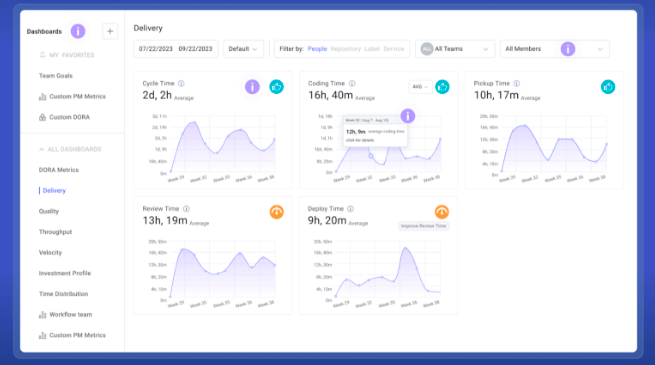Filter by Repository
The image size is (655, 365).
tap(345, 49)
